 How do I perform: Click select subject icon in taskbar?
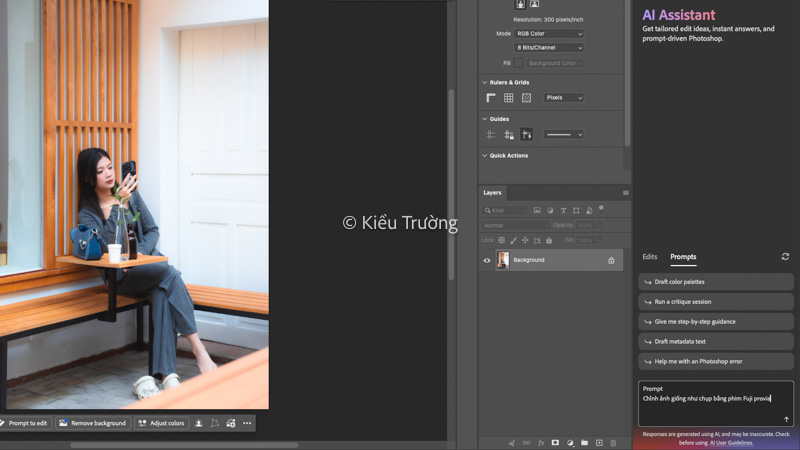coord(198,423)
